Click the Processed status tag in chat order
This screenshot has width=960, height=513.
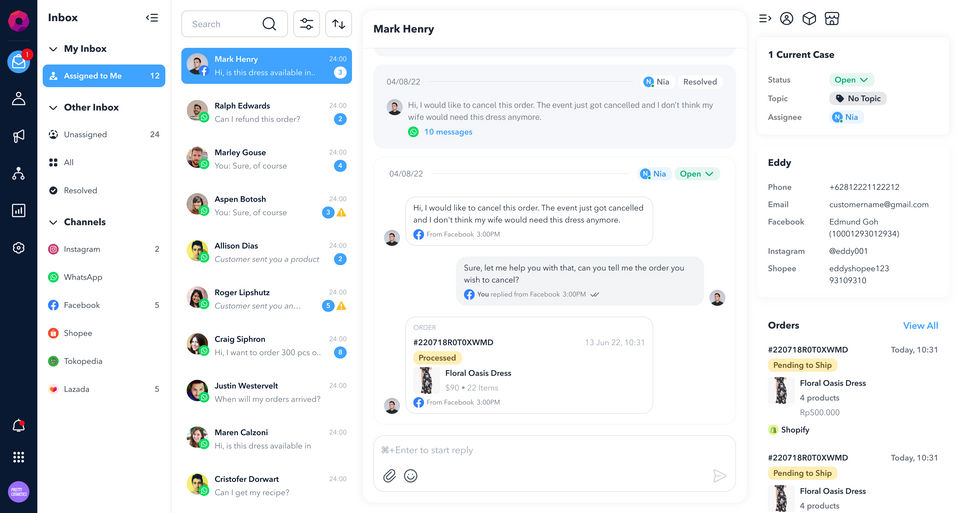point(437,358)
